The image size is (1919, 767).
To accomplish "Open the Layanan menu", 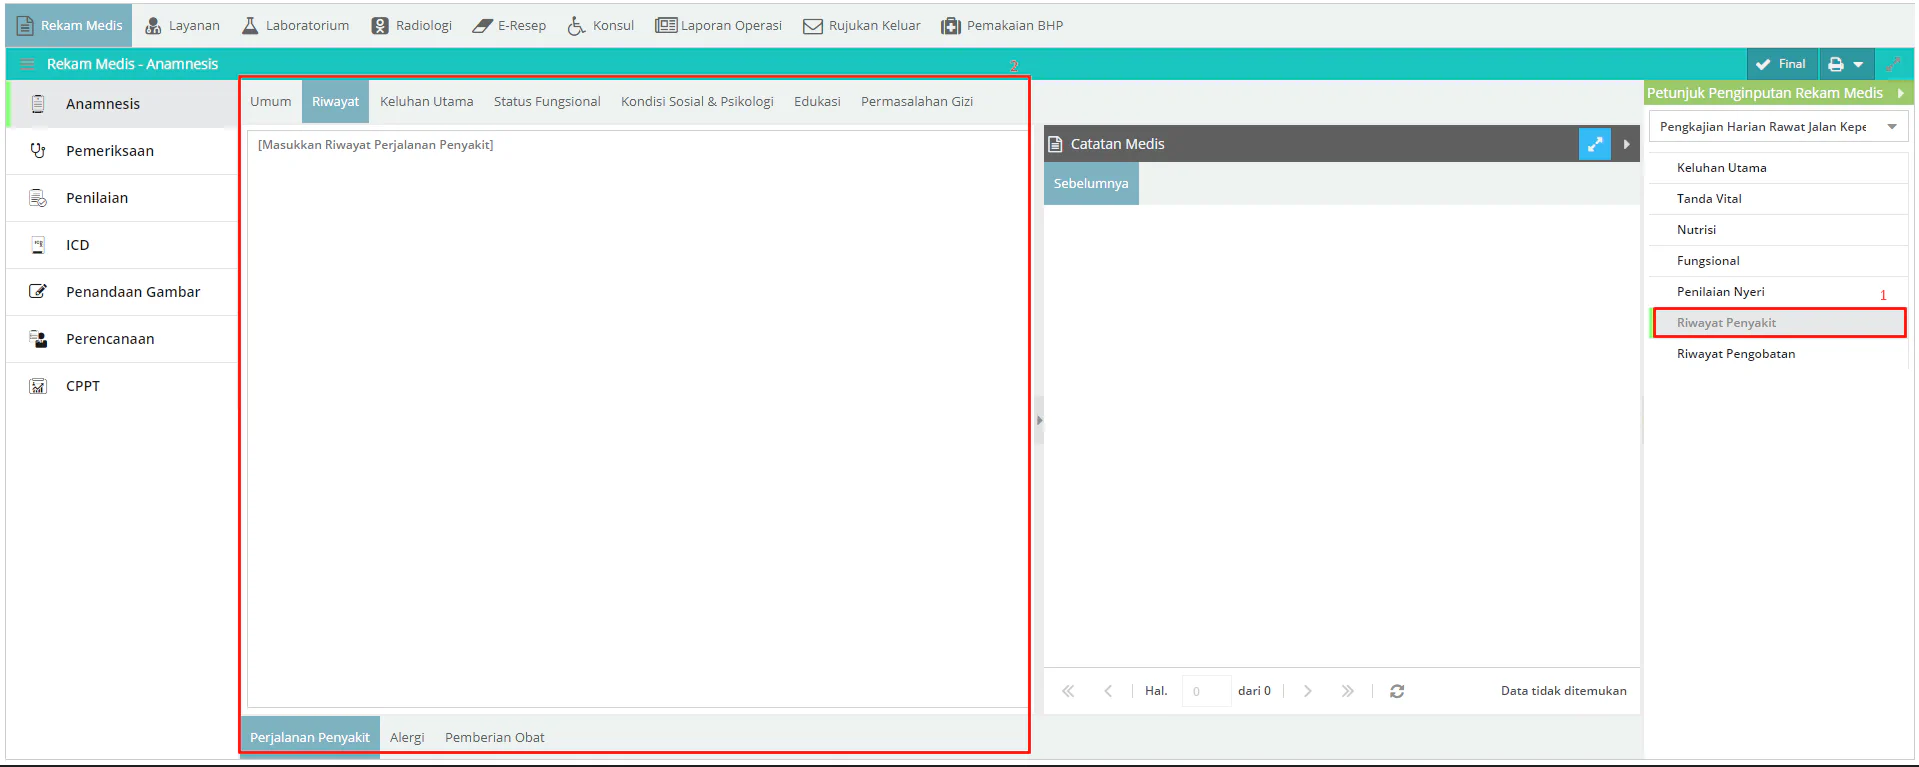I will coord(182,25).
